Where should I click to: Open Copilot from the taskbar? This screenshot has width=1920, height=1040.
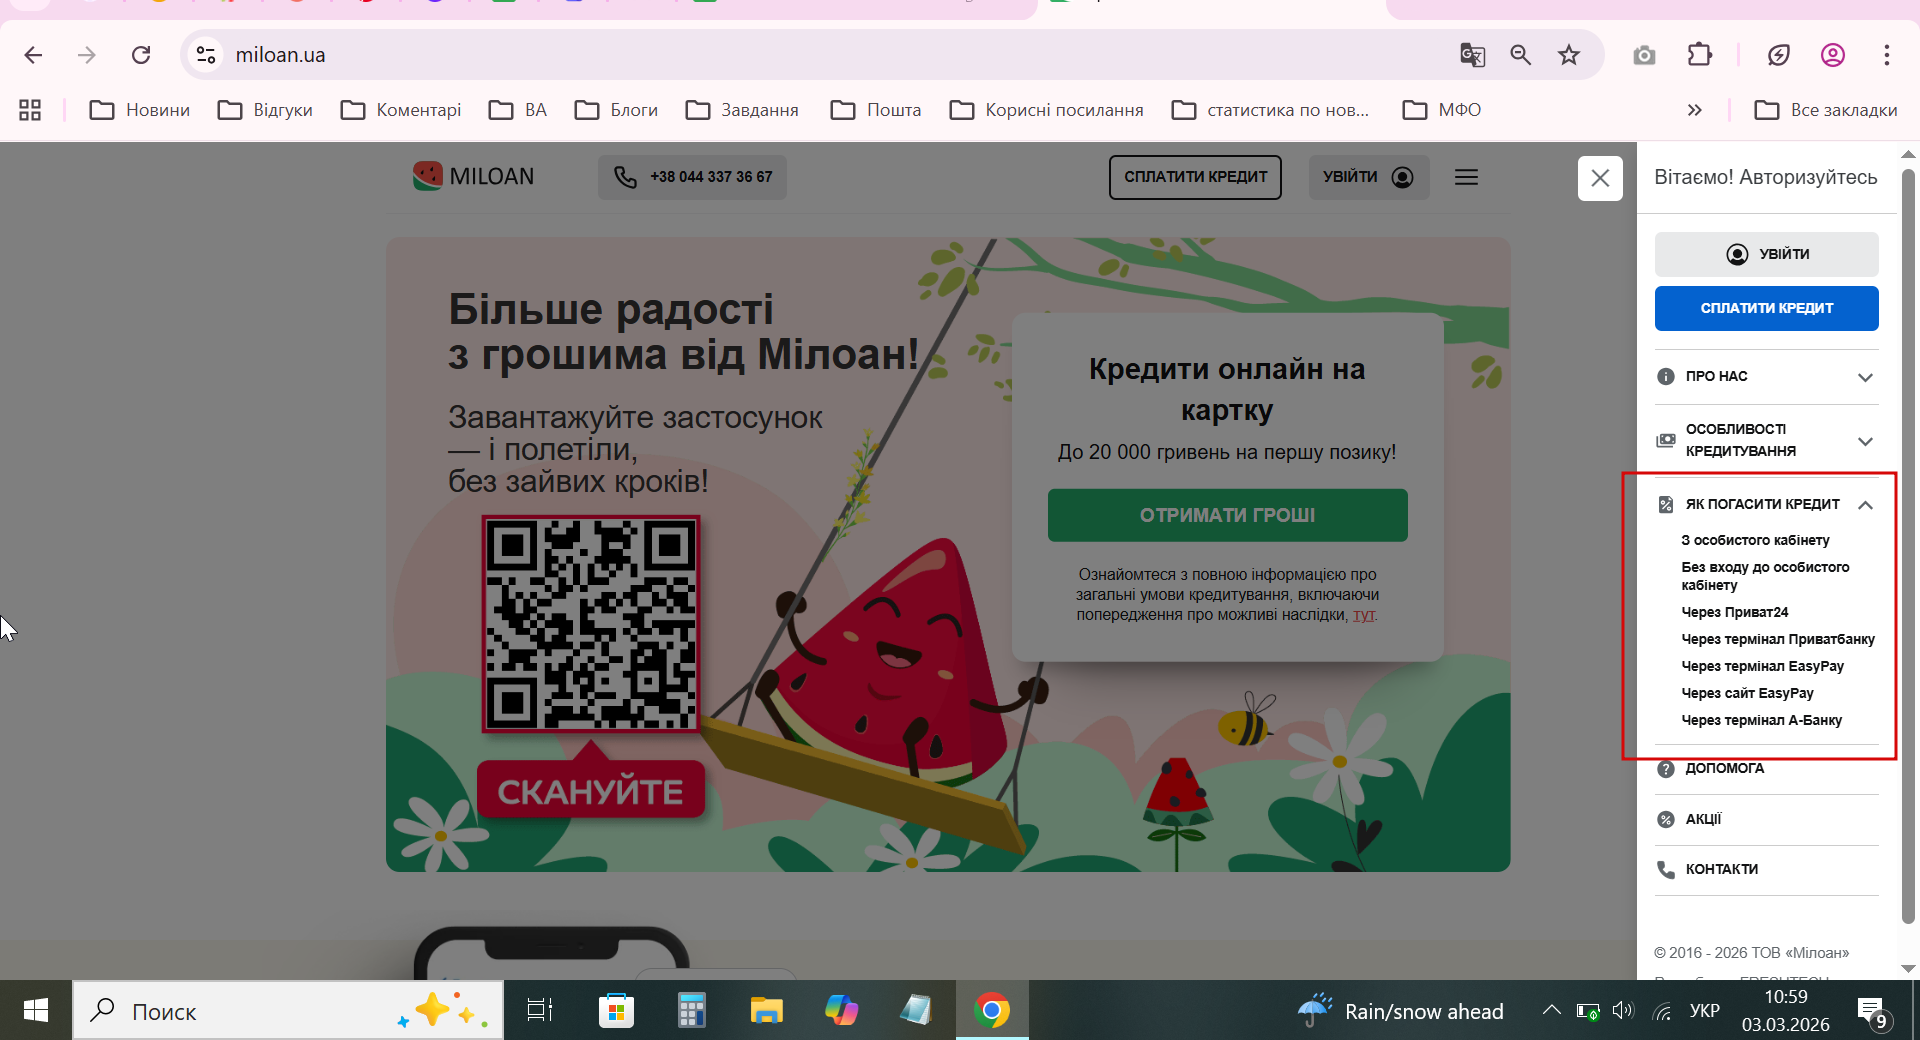(842, 1011)
